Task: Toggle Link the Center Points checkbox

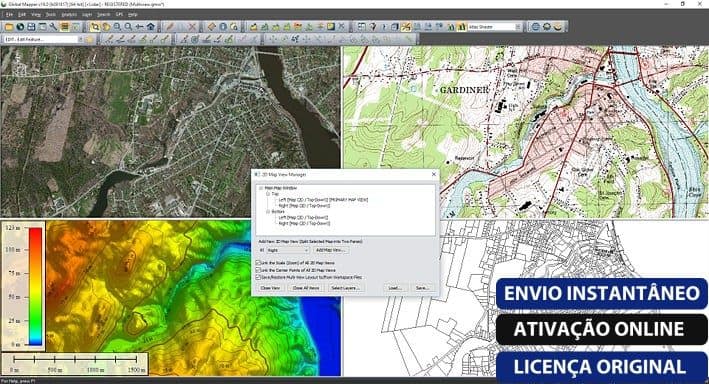Action: tap(258, 270)
